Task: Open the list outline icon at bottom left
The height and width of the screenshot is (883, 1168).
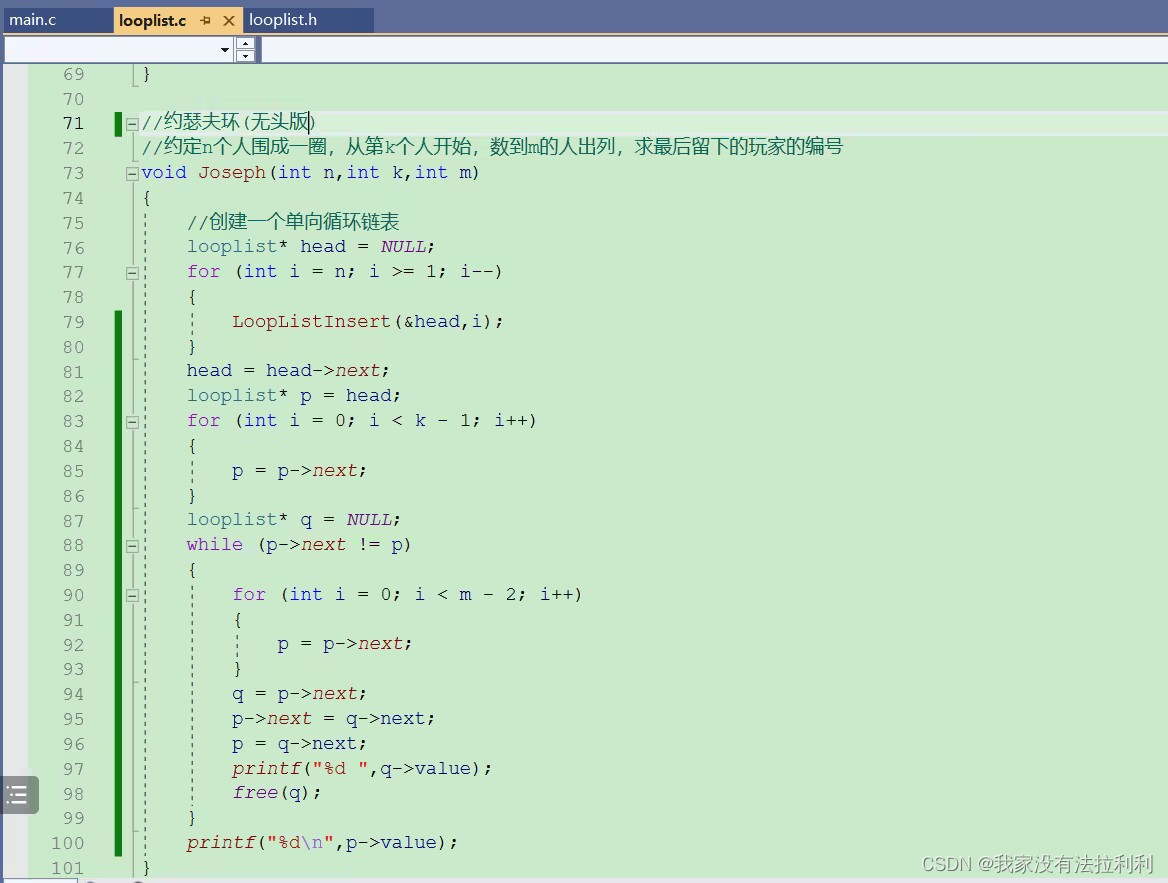Action: 18,795
